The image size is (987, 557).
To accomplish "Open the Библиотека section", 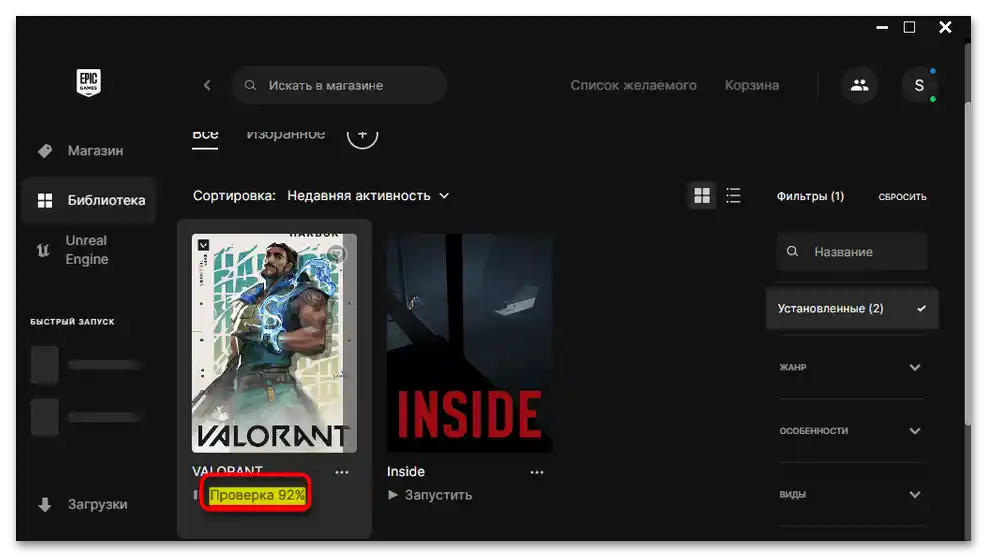I will (88, 200).
